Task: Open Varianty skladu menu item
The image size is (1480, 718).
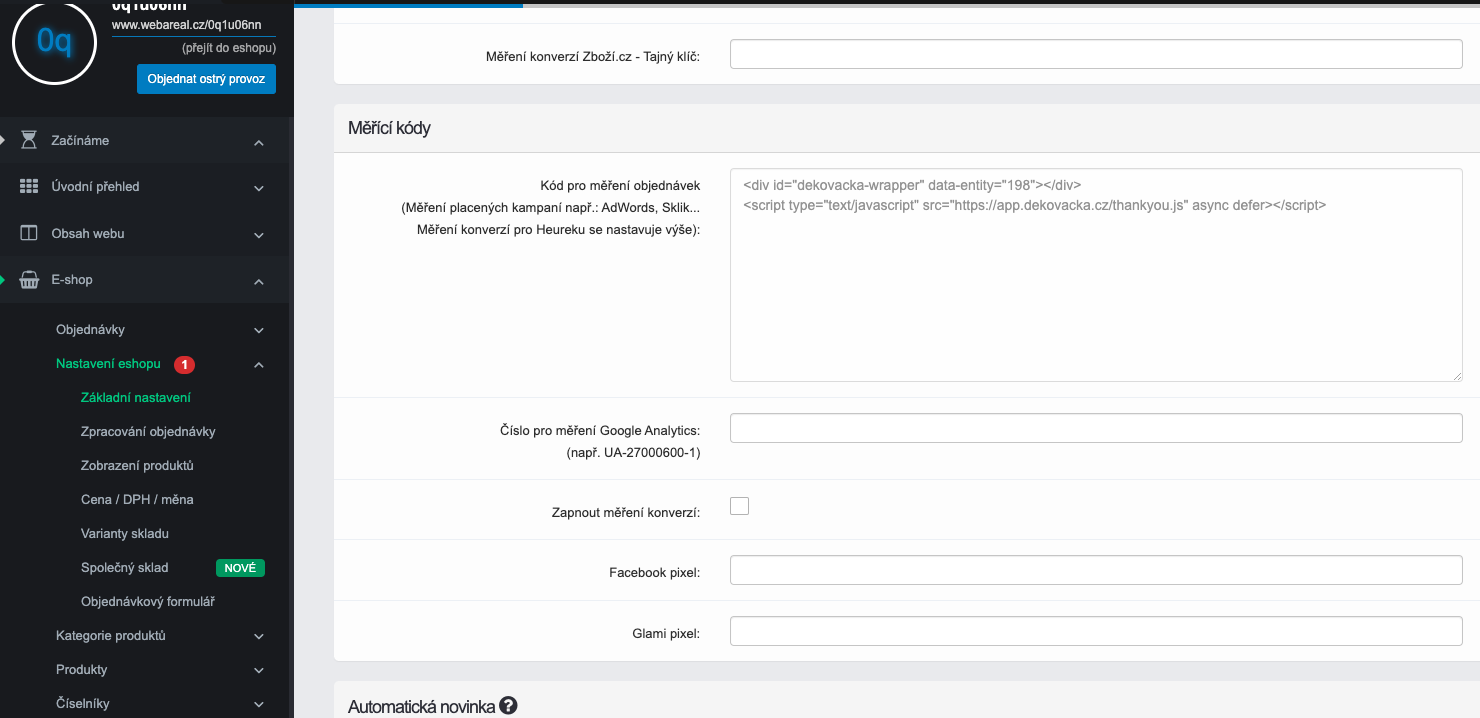Action: 125,534
